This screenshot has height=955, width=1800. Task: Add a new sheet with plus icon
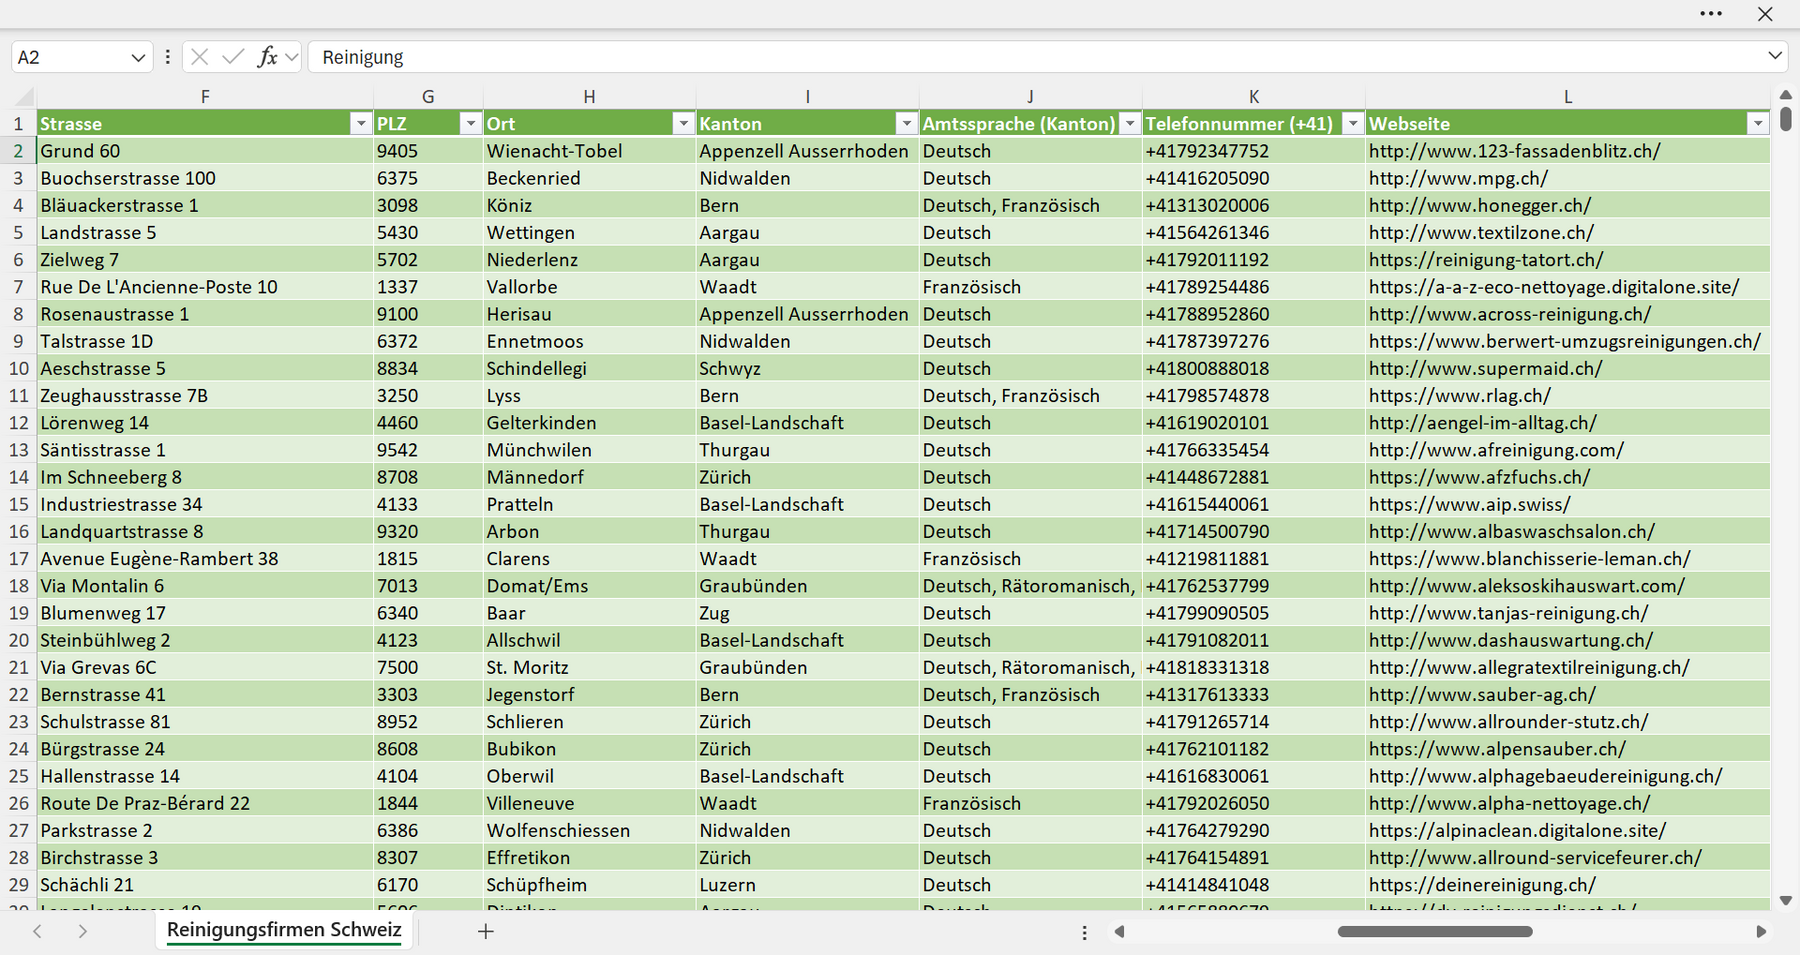point(486,931)
